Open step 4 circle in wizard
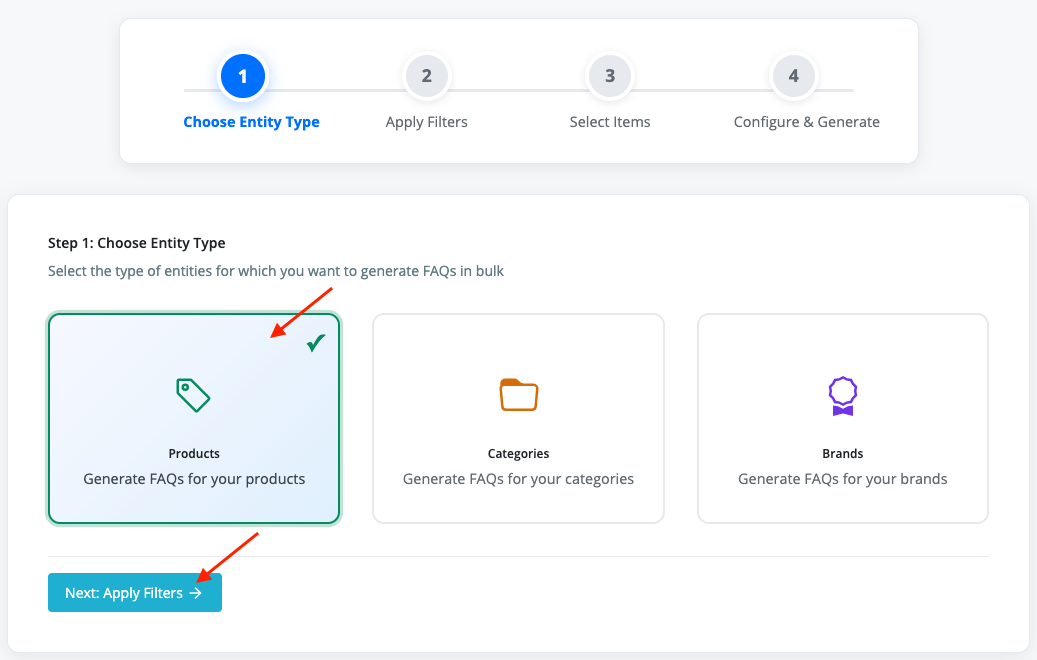Screen dimensions: 1037x660 coord(793,76)
